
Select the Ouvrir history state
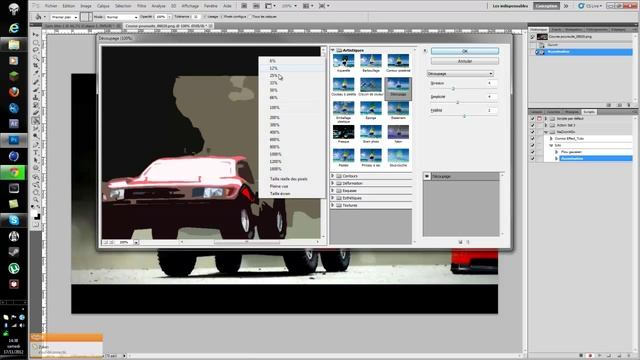584,44
